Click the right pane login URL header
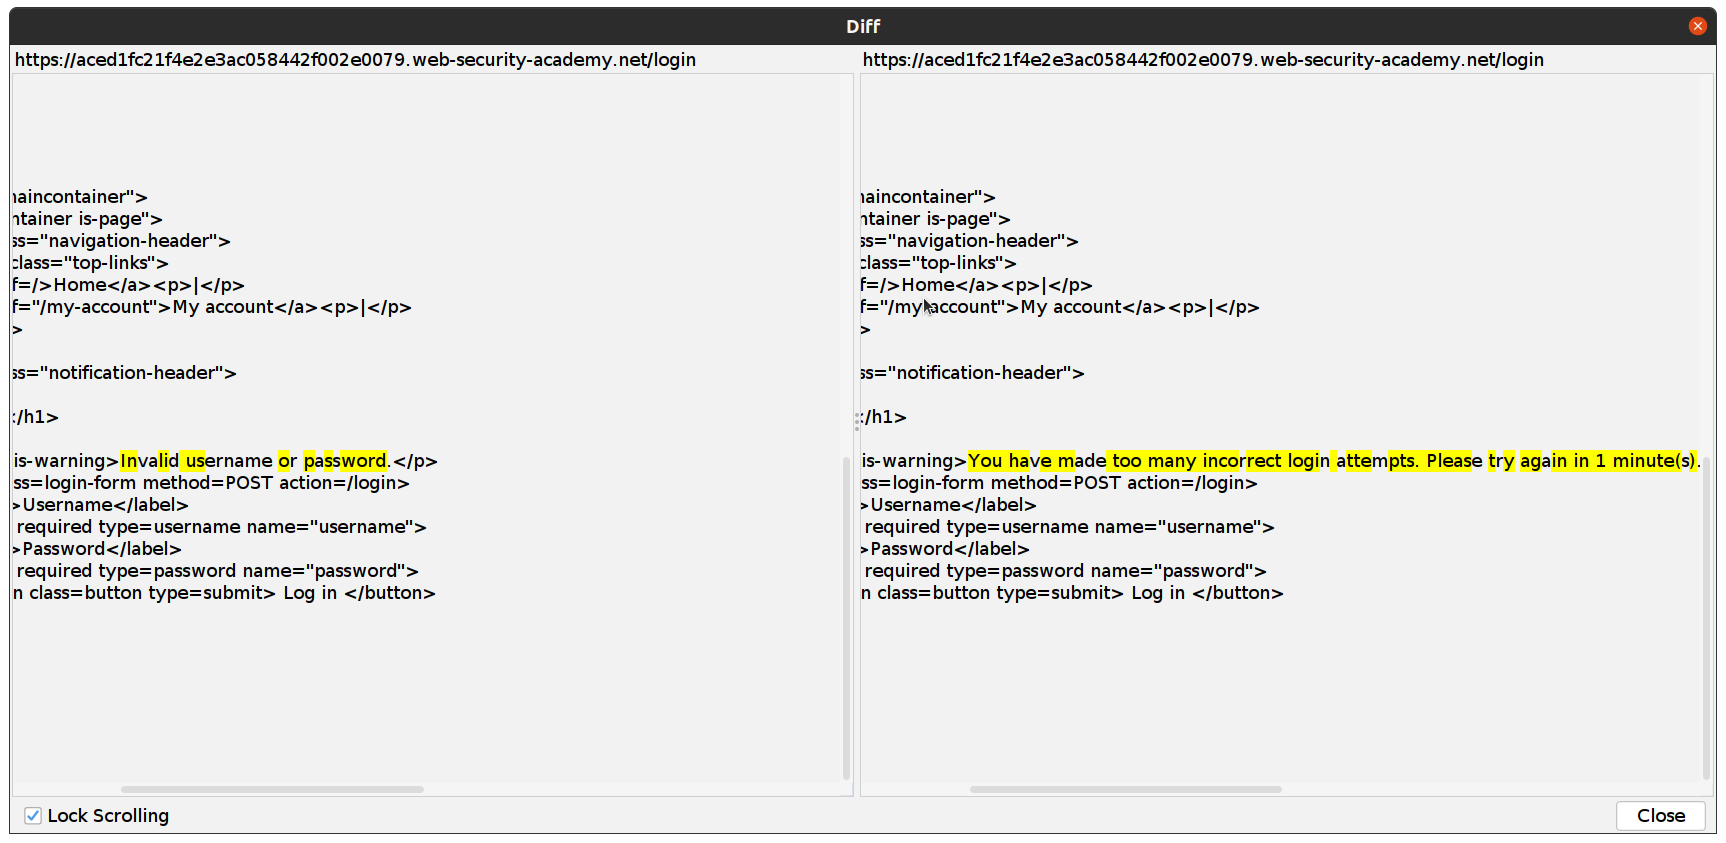This screenshot has height=843, width=1726. (x=1203, y=60)
